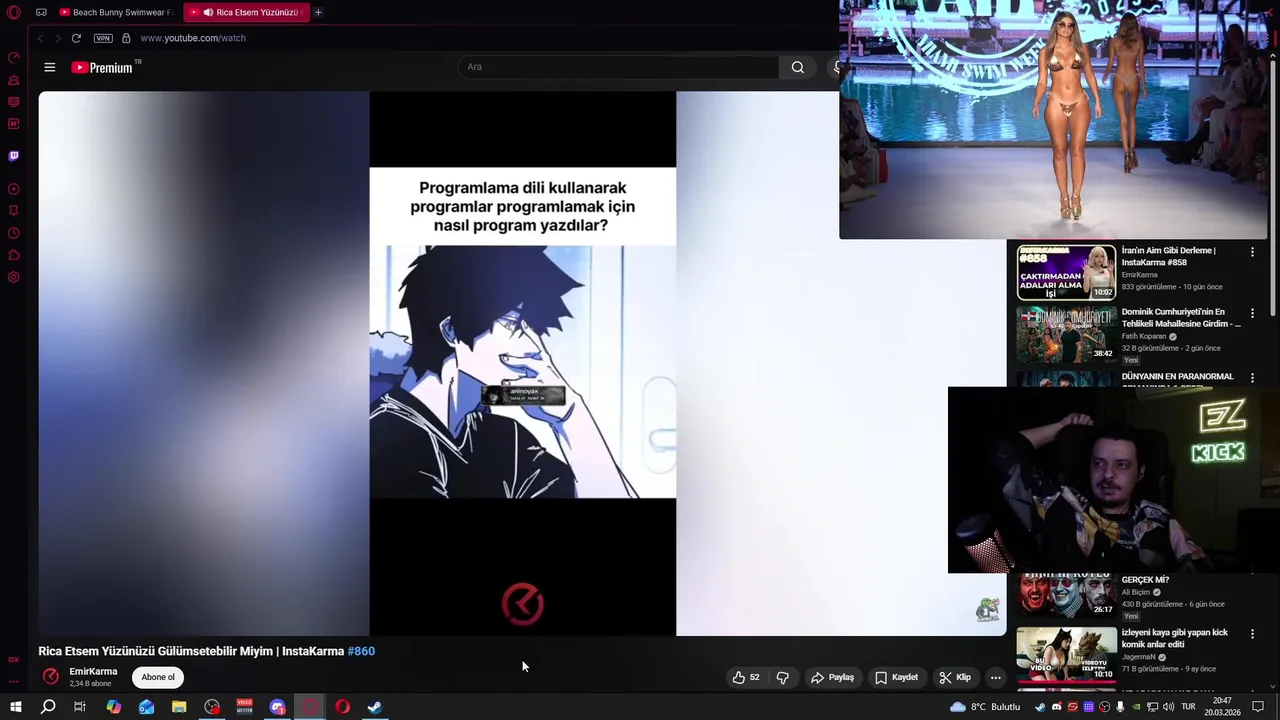Open Steam from the taskbar
The width and height of the screenshot is (1280, 720).
pos(375,707)
